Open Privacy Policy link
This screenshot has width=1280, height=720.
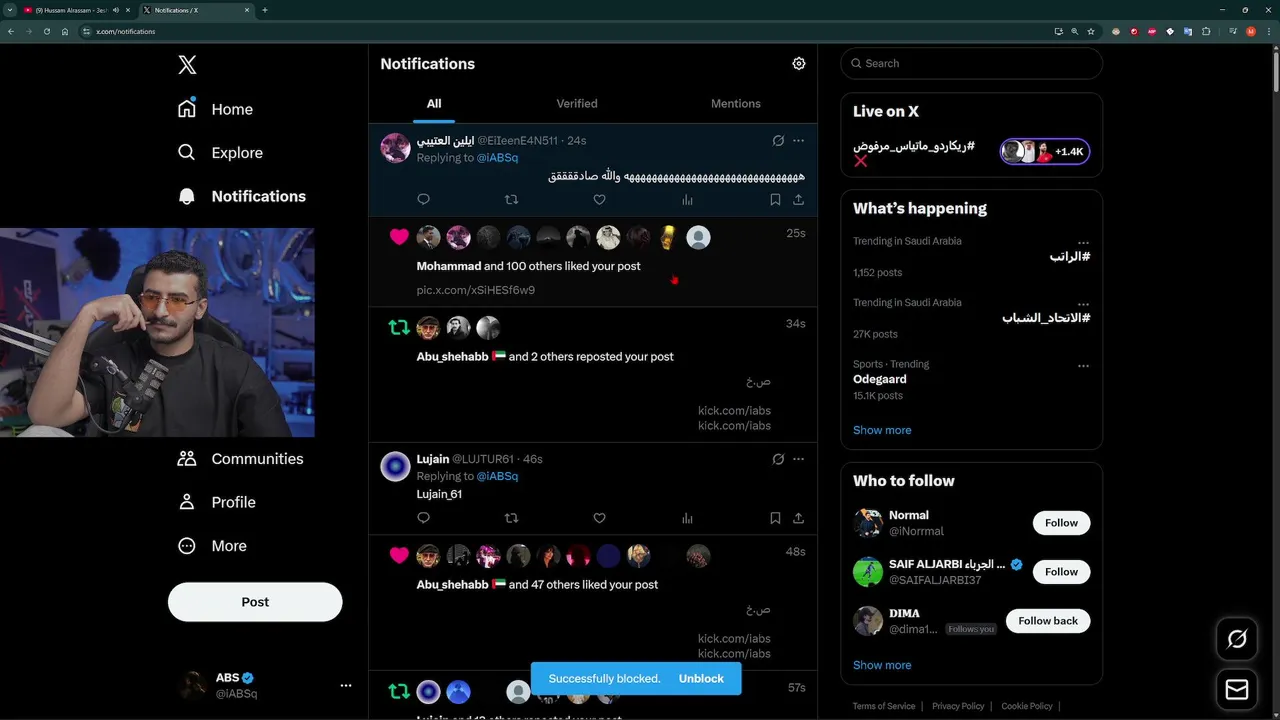958,706
